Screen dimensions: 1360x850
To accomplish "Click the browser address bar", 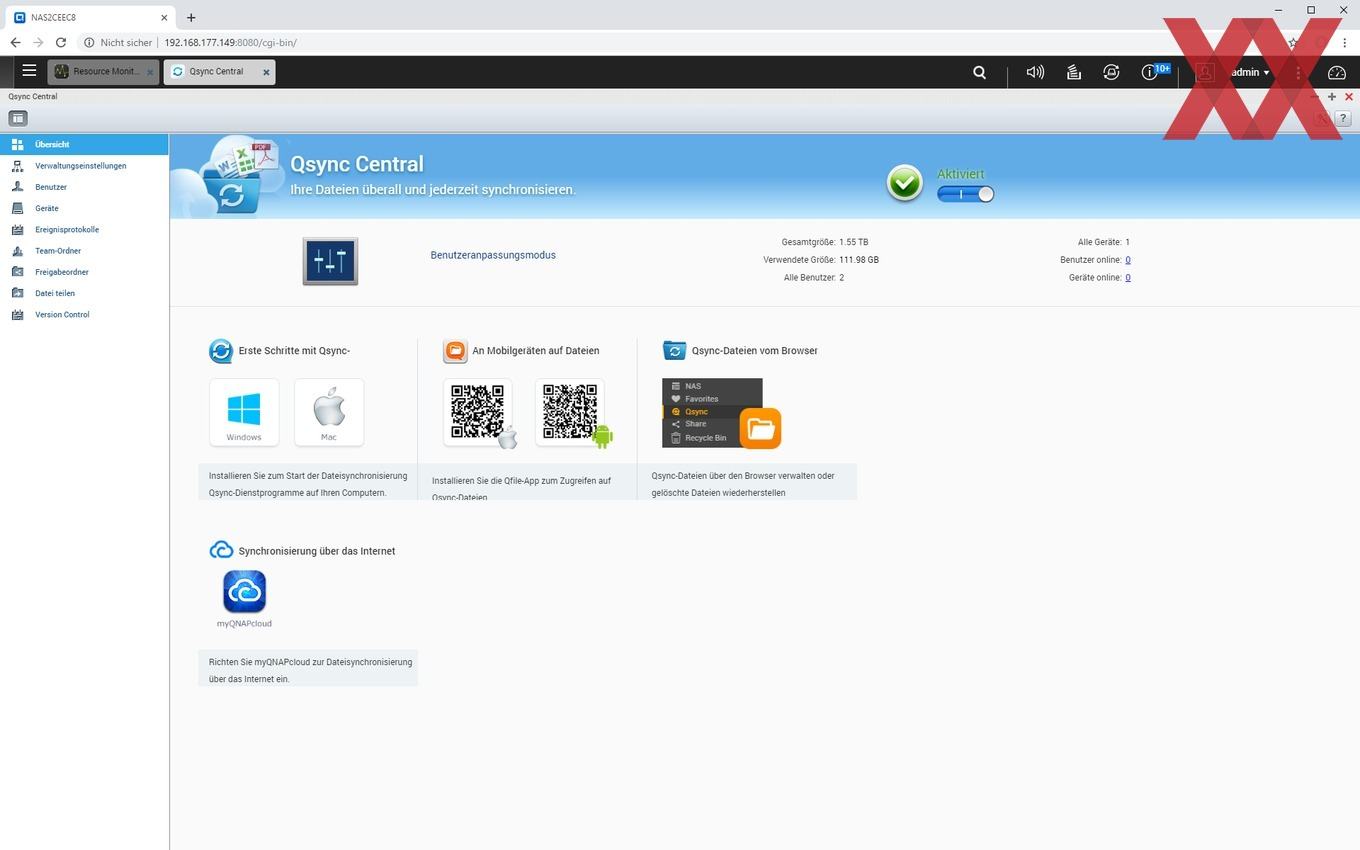I will 680,43.
